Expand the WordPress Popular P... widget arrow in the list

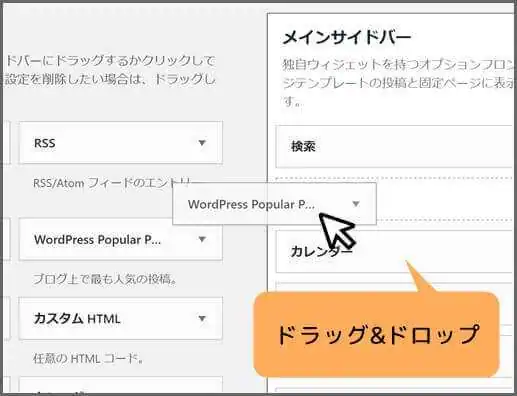coord(202,239)
